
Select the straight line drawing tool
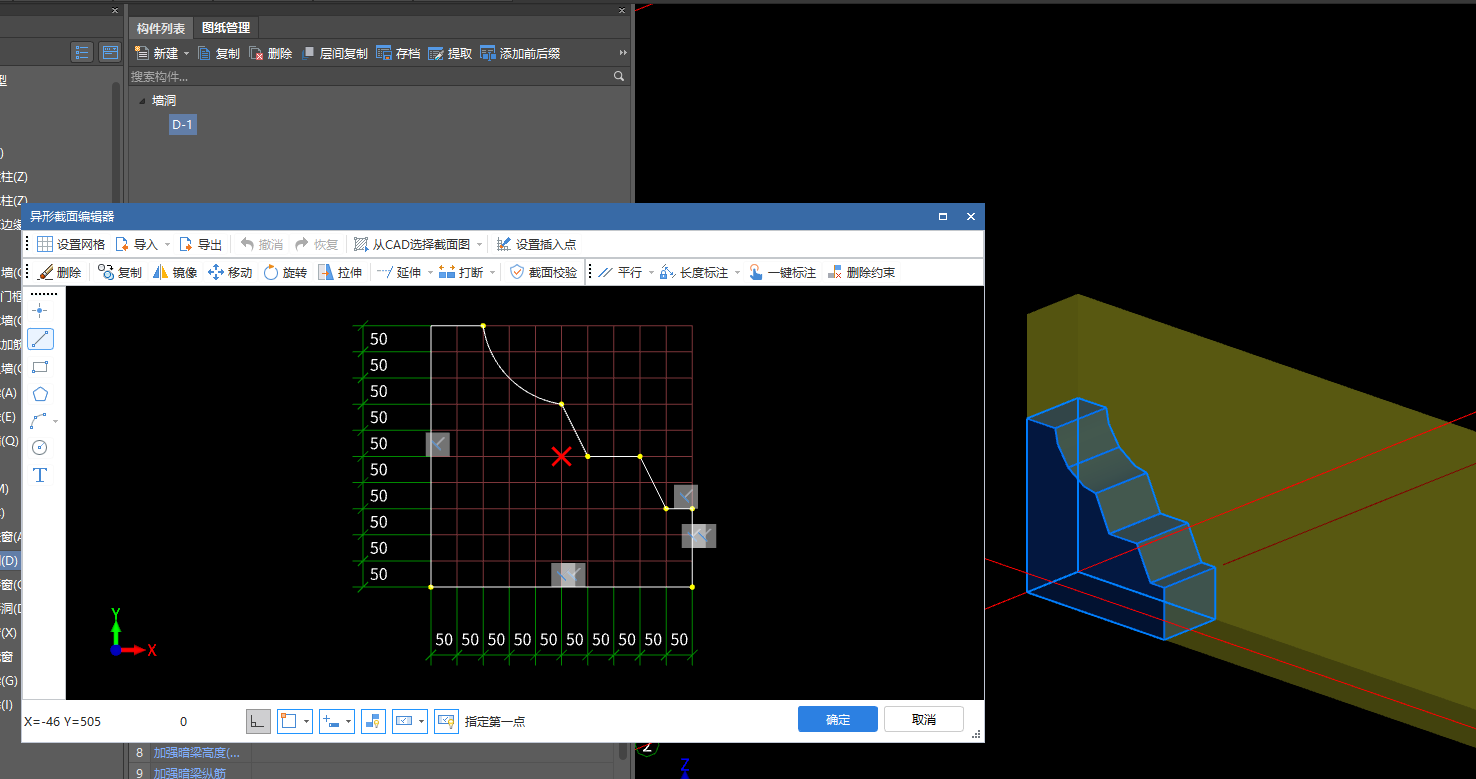tap(40, 339)
